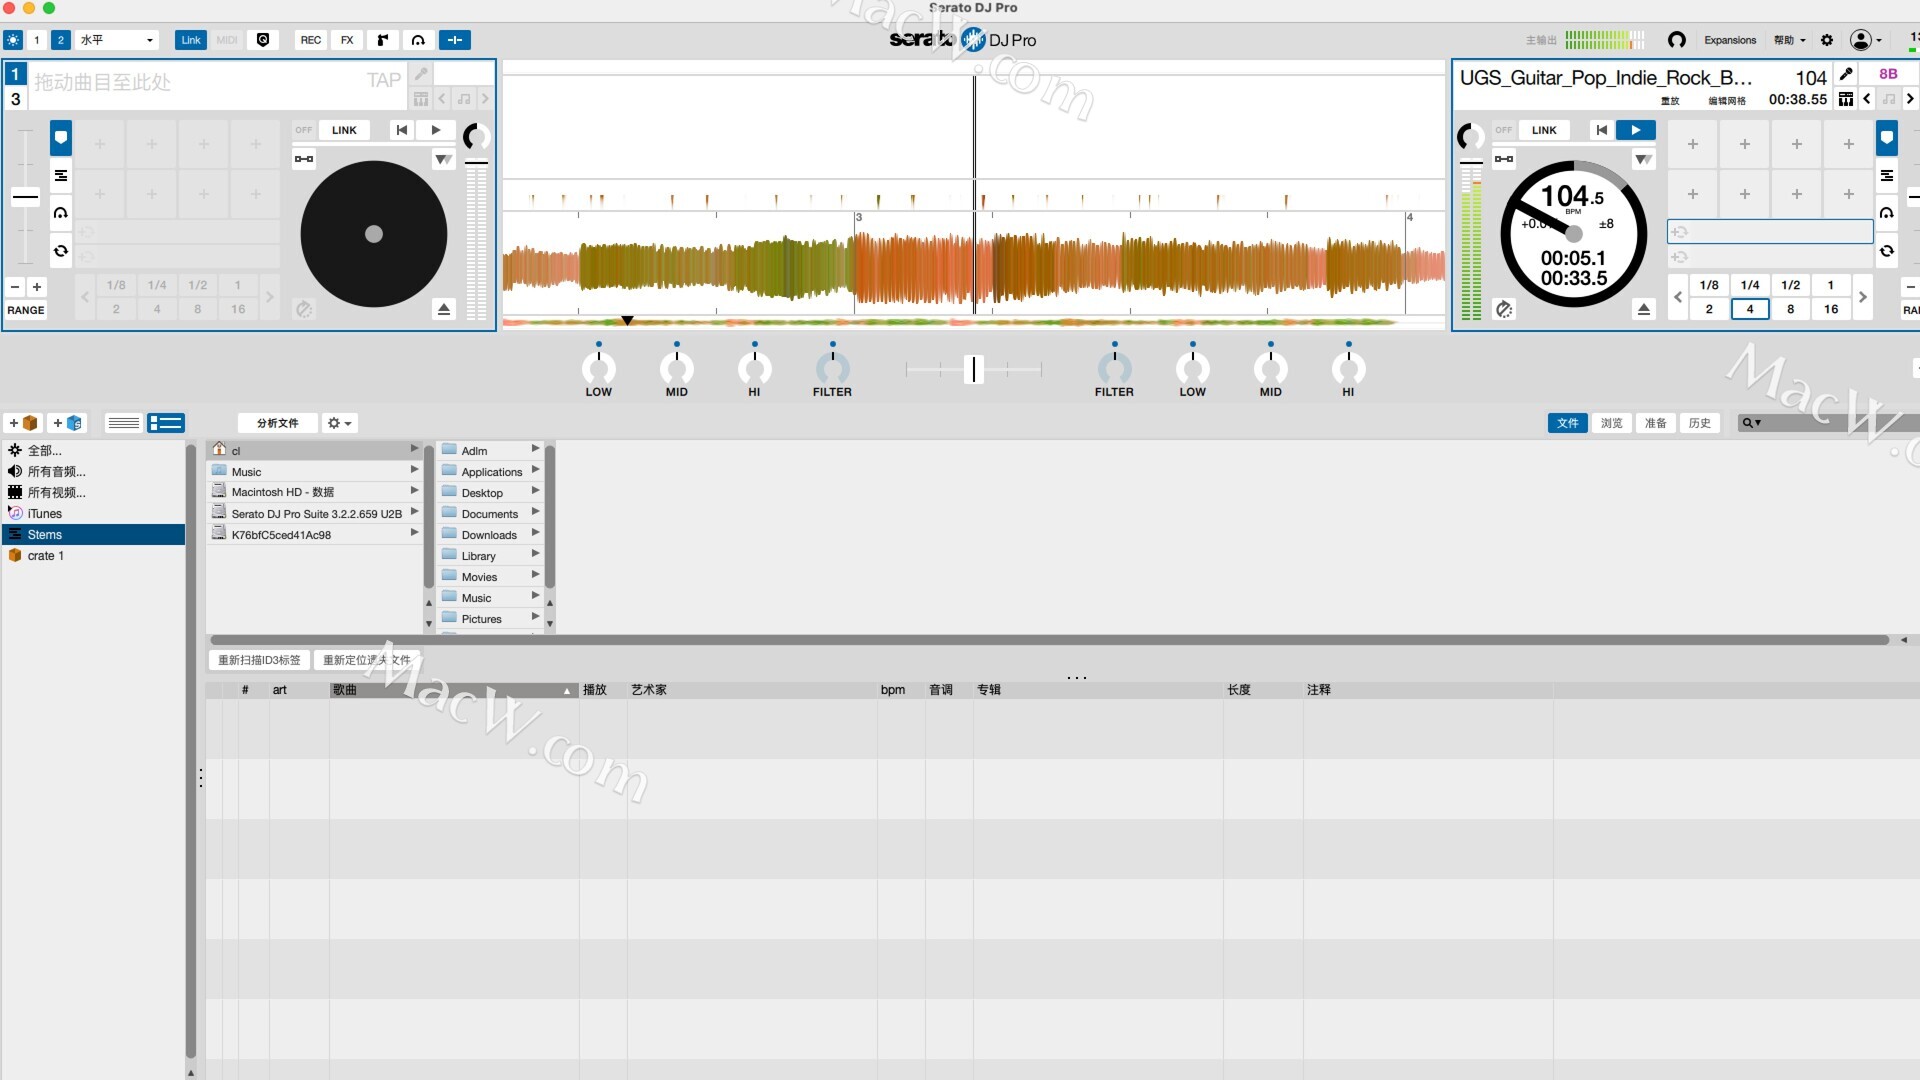Viewport: 1920px width, 1080px height.
Task: Switch to 2 deck layout
Action: click(x=61, y=40)
